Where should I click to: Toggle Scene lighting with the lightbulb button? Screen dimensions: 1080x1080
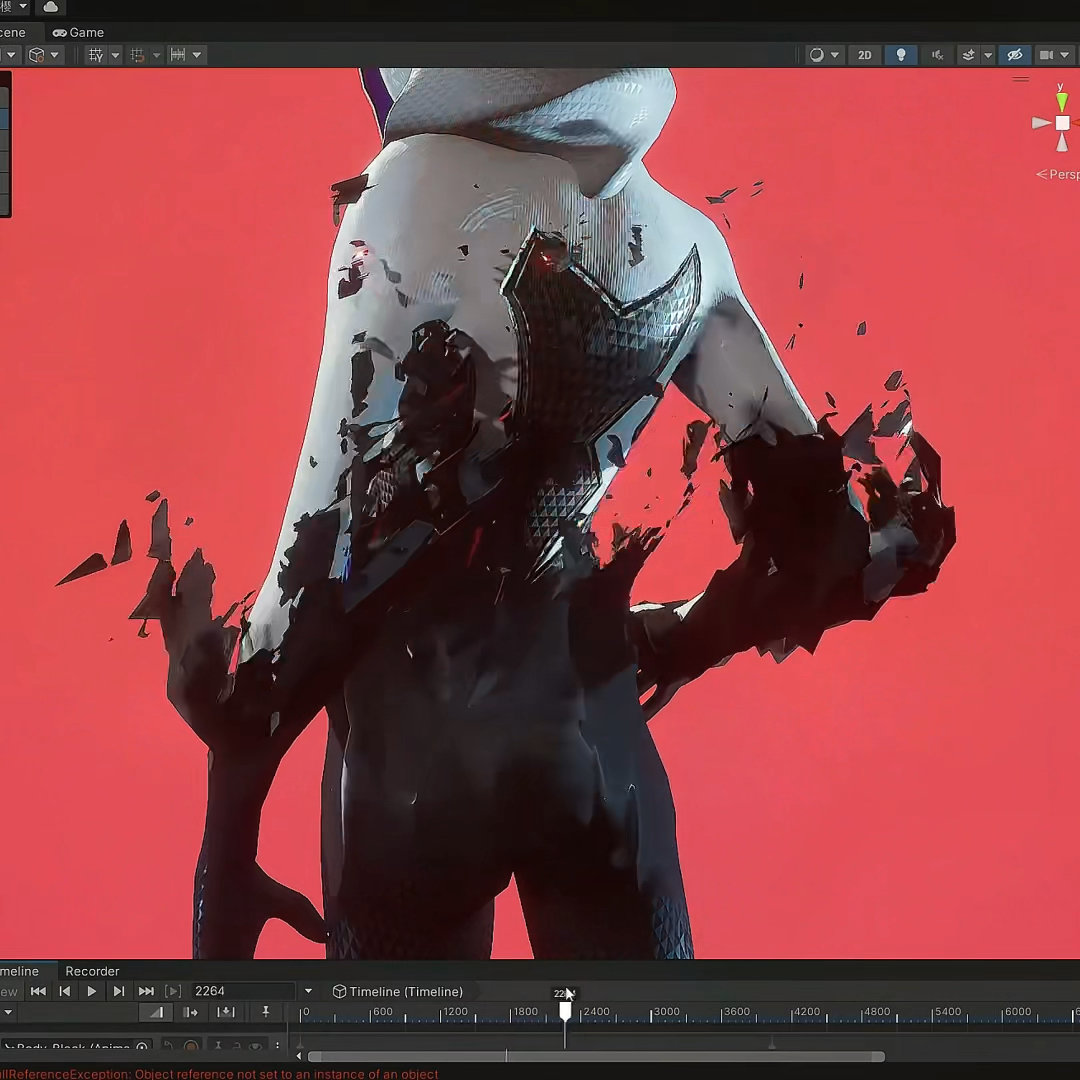click(x=901, y=55)
